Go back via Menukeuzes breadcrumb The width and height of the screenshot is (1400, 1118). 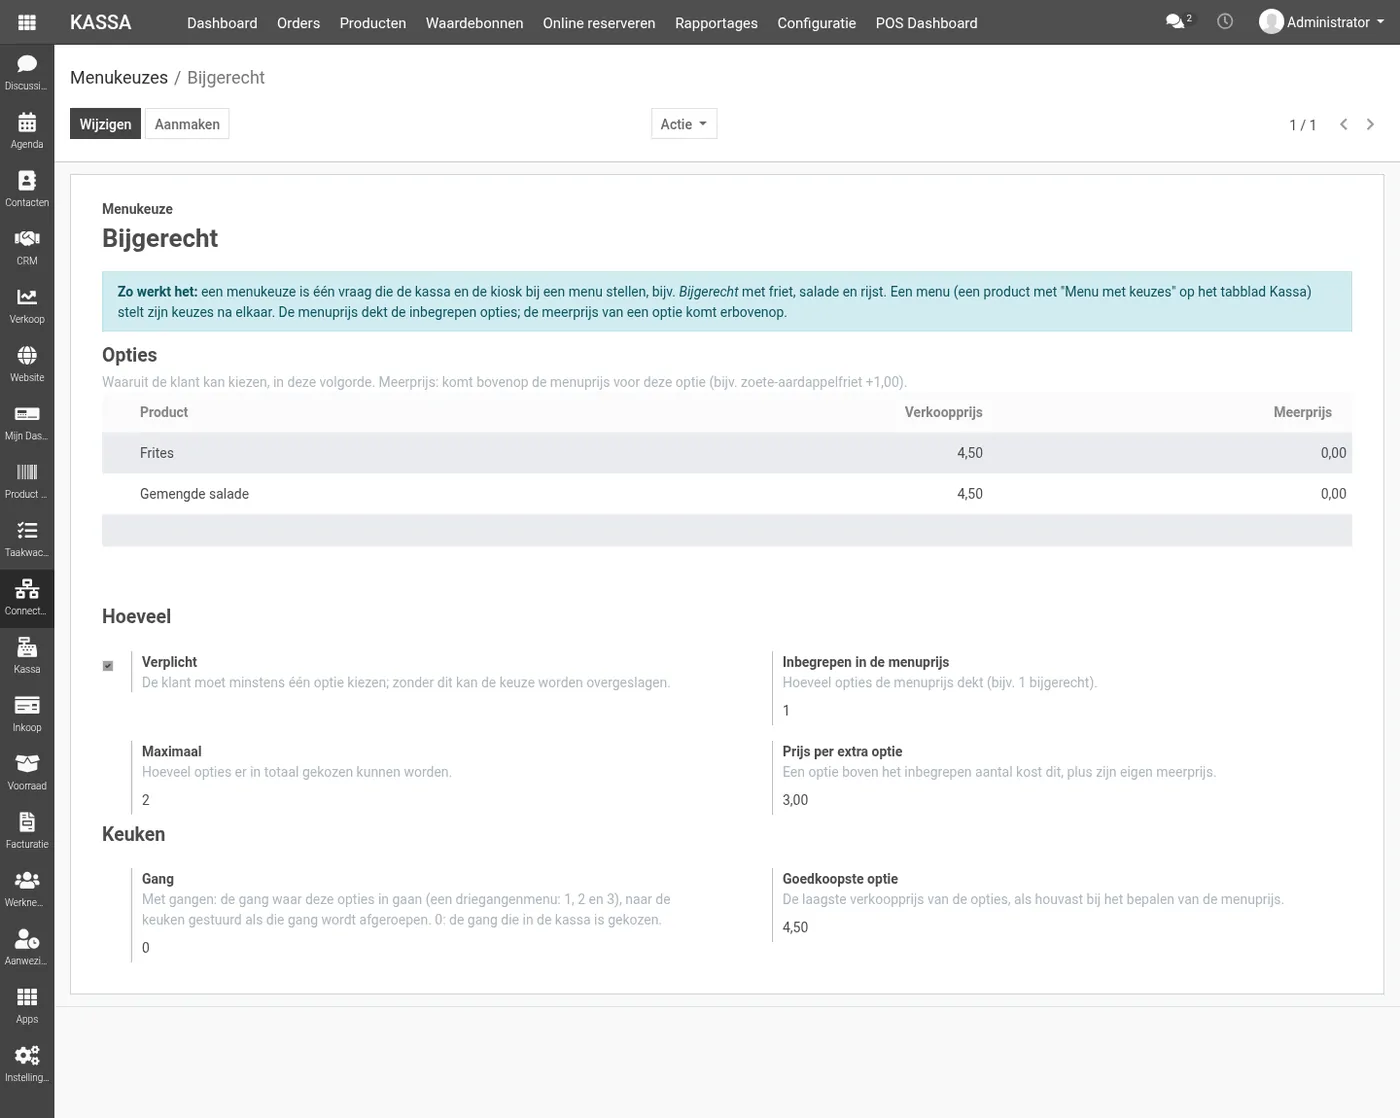tap(119, 77)
